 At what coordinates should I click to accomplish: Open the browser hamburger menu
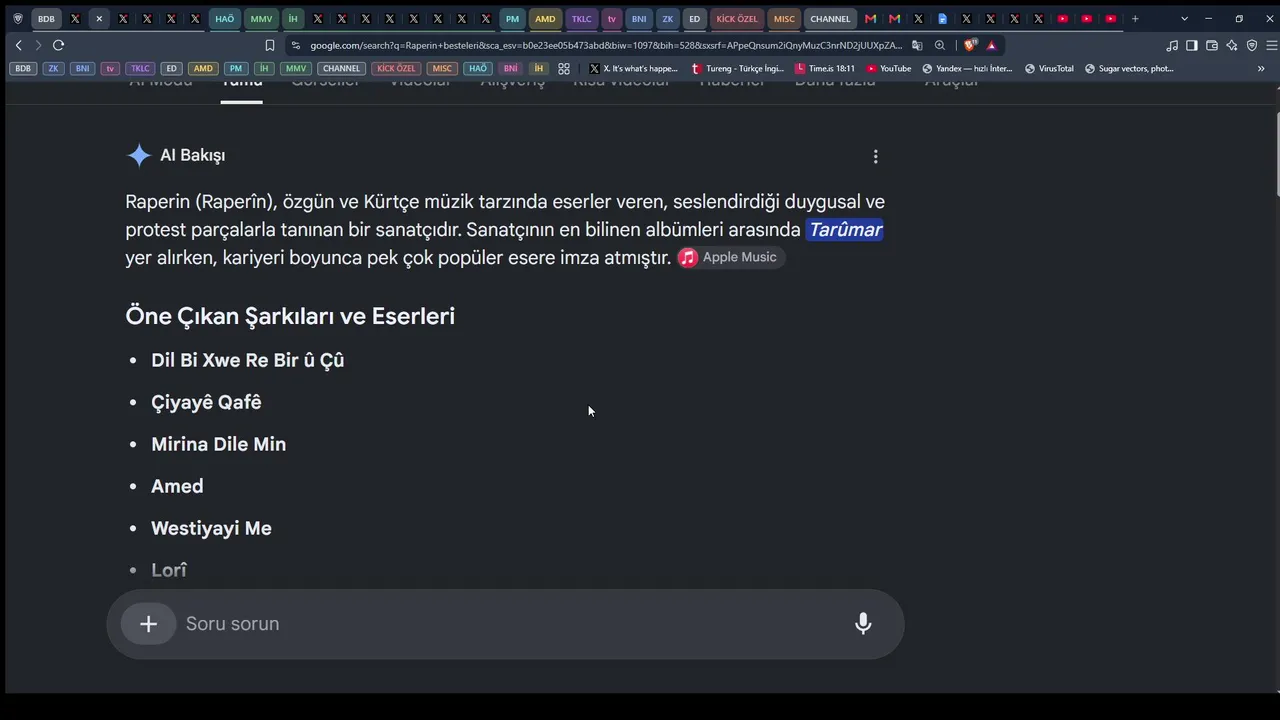pyautogui.click(x=1272, y=45)
